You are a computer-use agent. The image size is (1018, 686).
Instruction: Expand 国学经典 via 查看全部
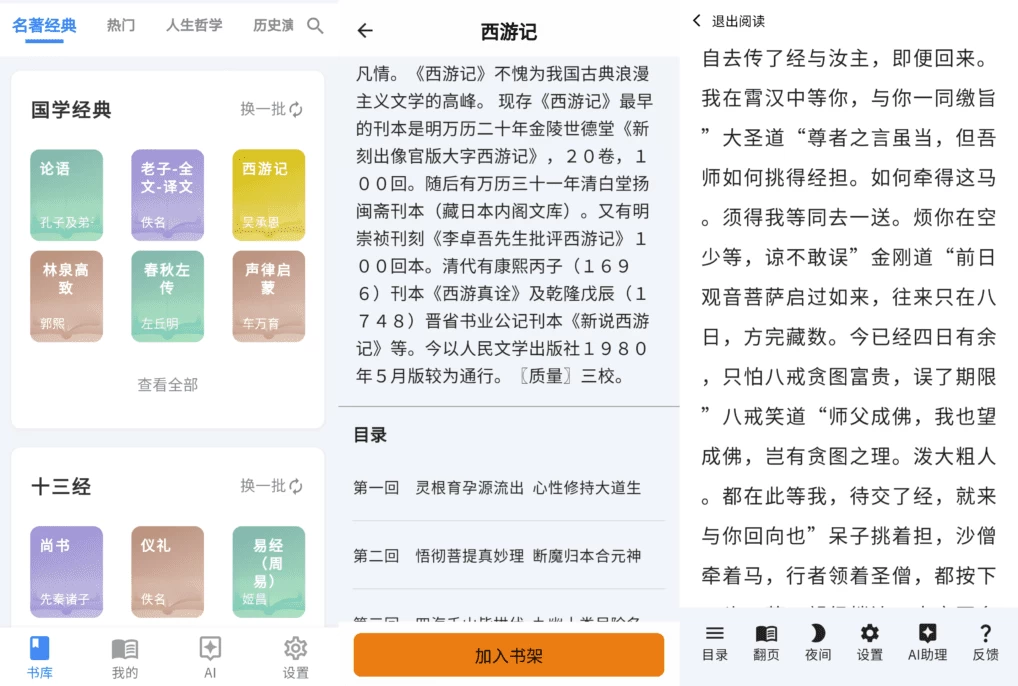coord(168,384)
